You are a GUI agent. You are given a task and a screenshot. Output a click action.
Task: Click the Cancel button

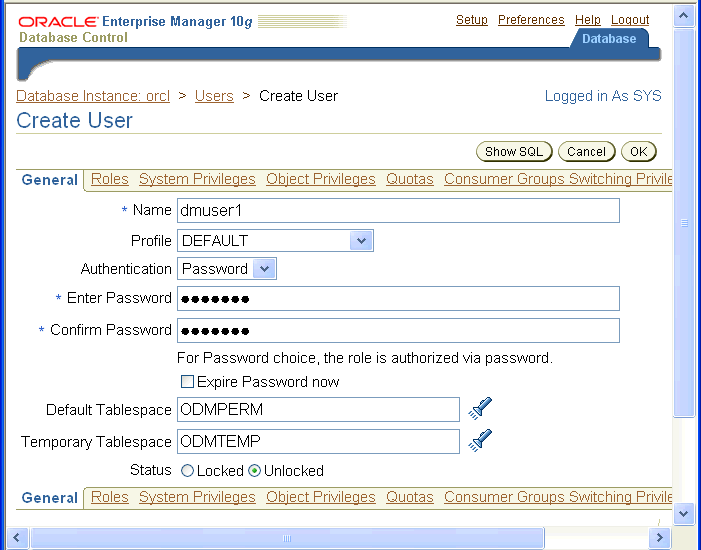[586, 152]
